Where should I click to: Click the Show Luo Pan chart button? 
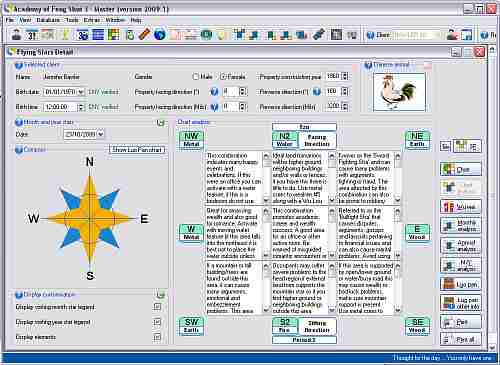click(137, 150)
